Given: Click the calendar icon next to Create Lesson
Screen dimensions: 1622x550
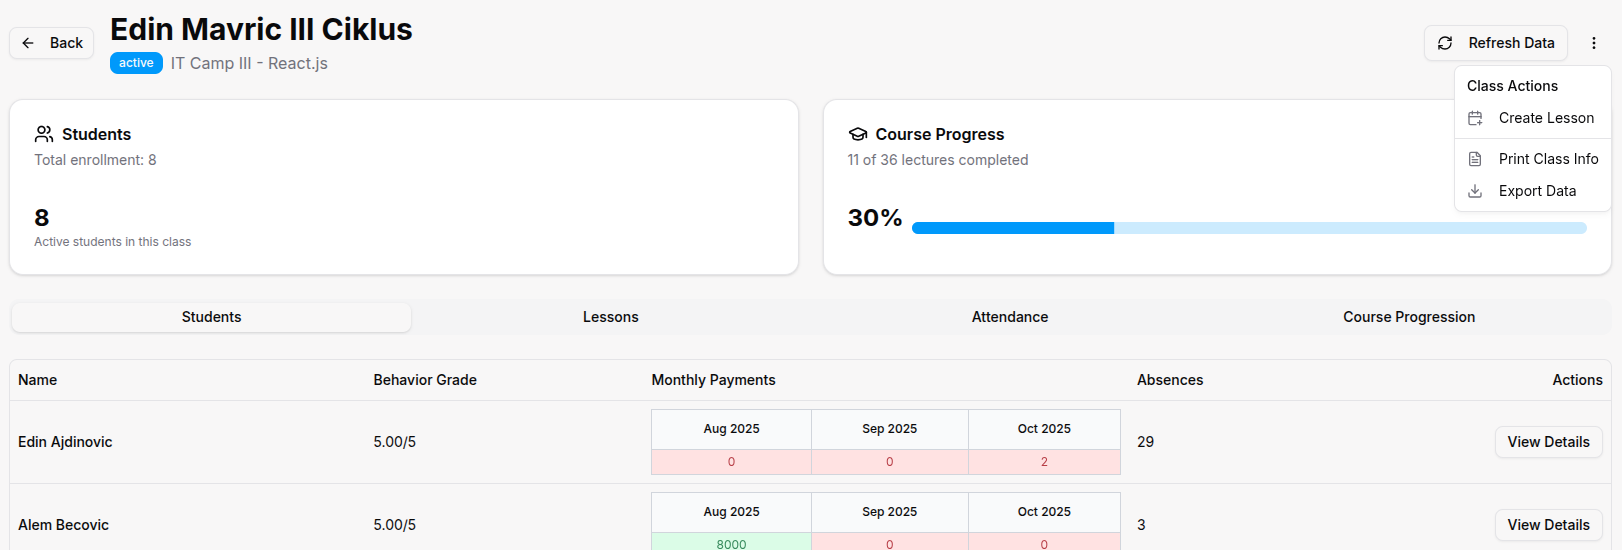Looking at the screenshot, I should 1475,118.
